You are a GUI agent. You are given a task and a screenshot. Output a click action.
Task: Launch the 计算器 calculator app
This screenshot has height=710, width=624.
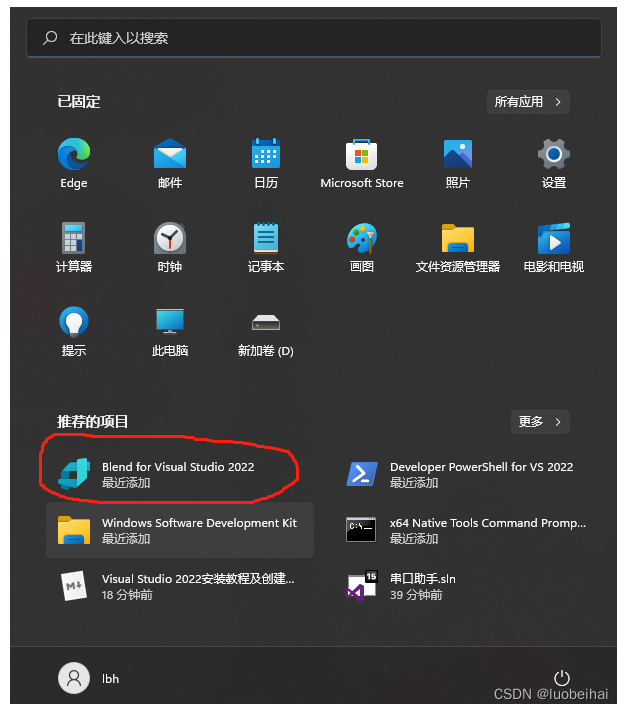[x=74, y=247]
